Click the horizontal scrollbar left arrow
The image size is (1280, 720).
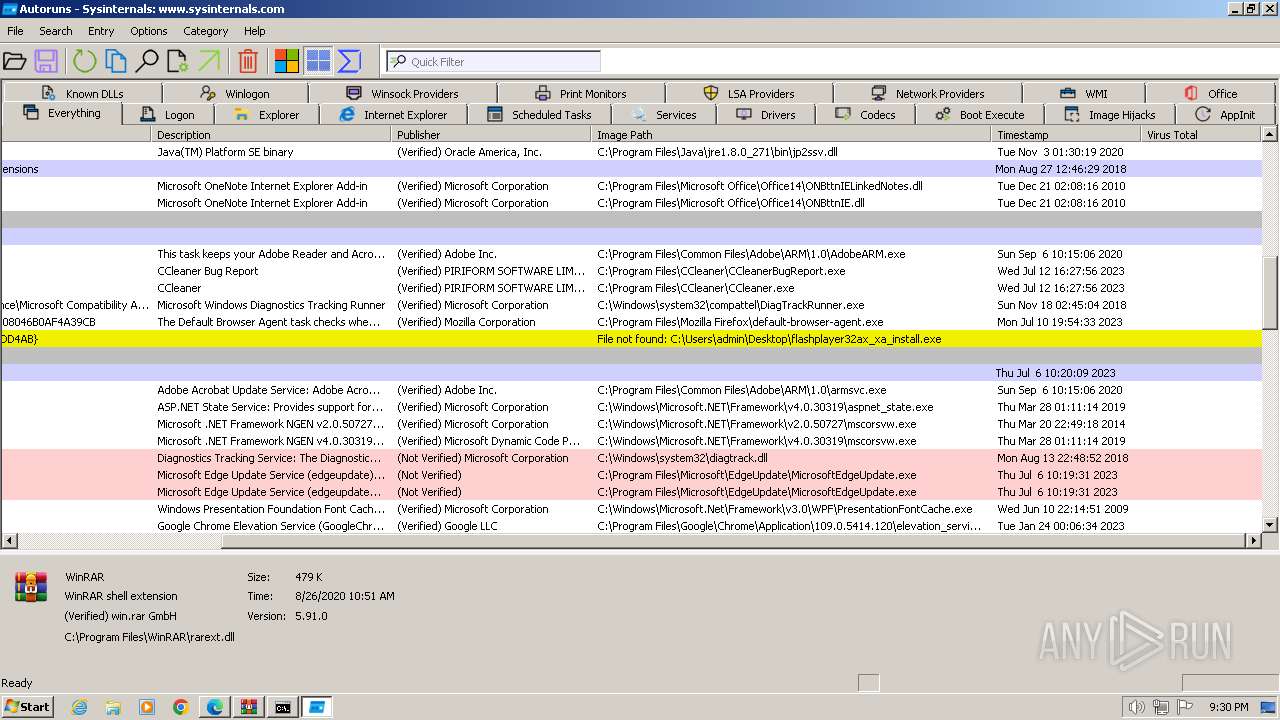point(8,540)
